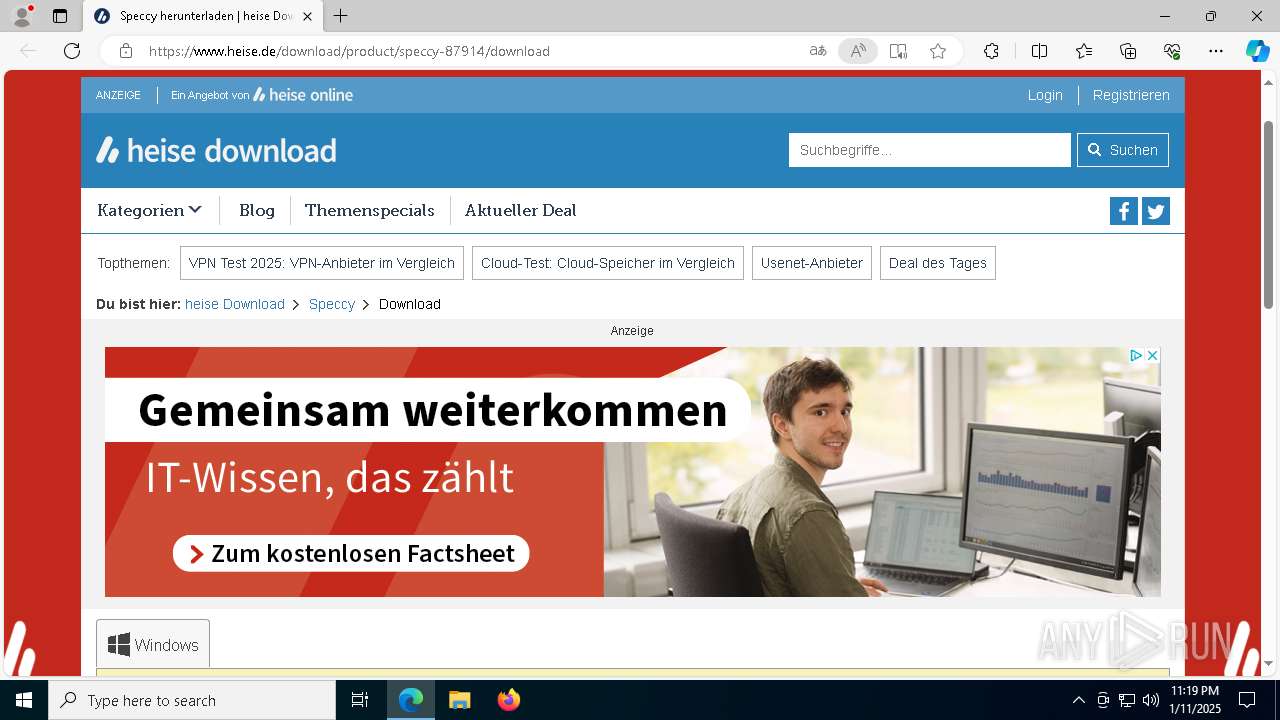Screen dimensions: 1280x720
Task: Open Collections icon
Action: (1128, 51)
